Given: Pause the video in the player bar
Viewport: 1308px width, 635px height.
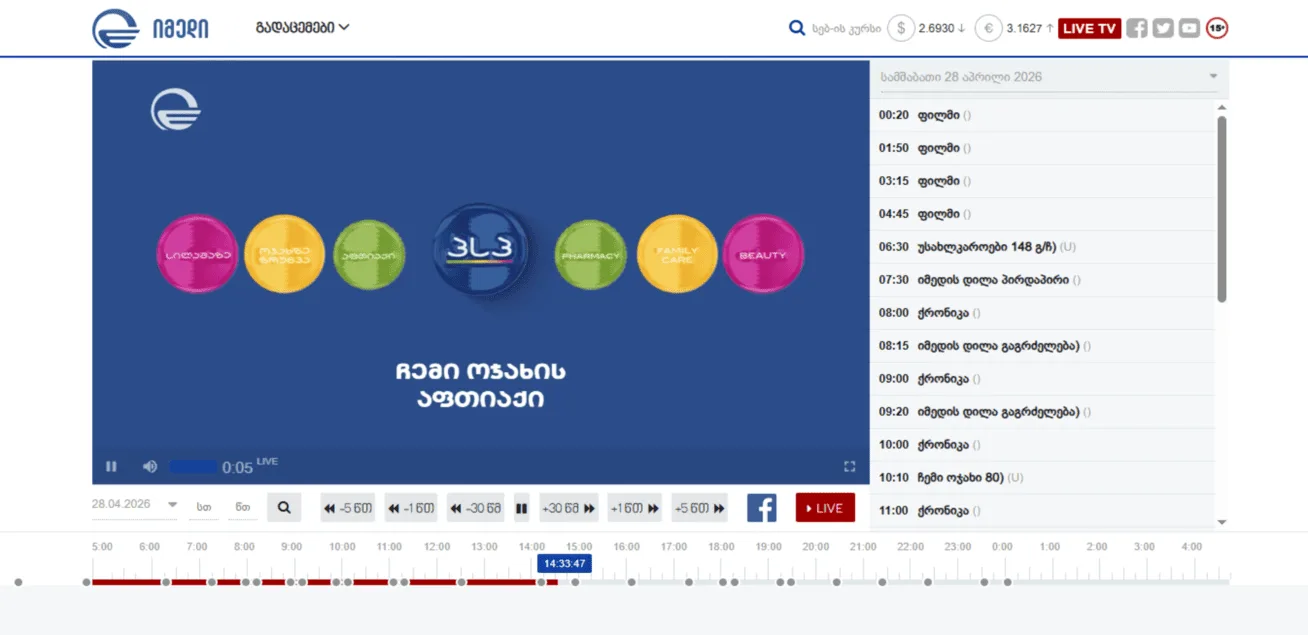Looking at the screenshot, I should click(111, 466).
